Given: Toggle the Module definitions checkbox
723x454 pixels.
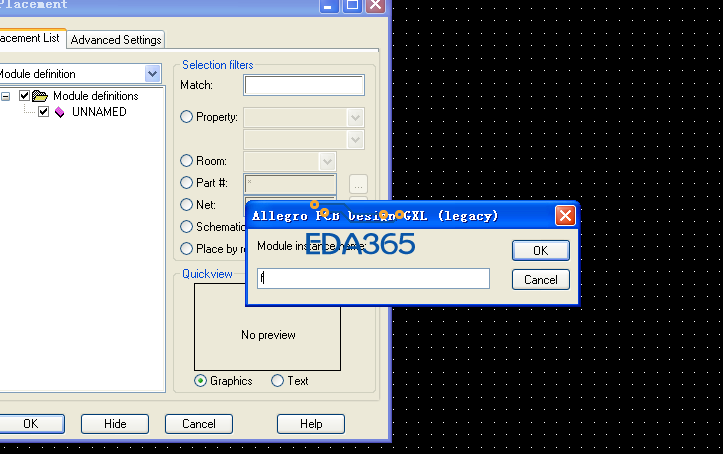Looking at the screenshot, I should click(24, 96).
